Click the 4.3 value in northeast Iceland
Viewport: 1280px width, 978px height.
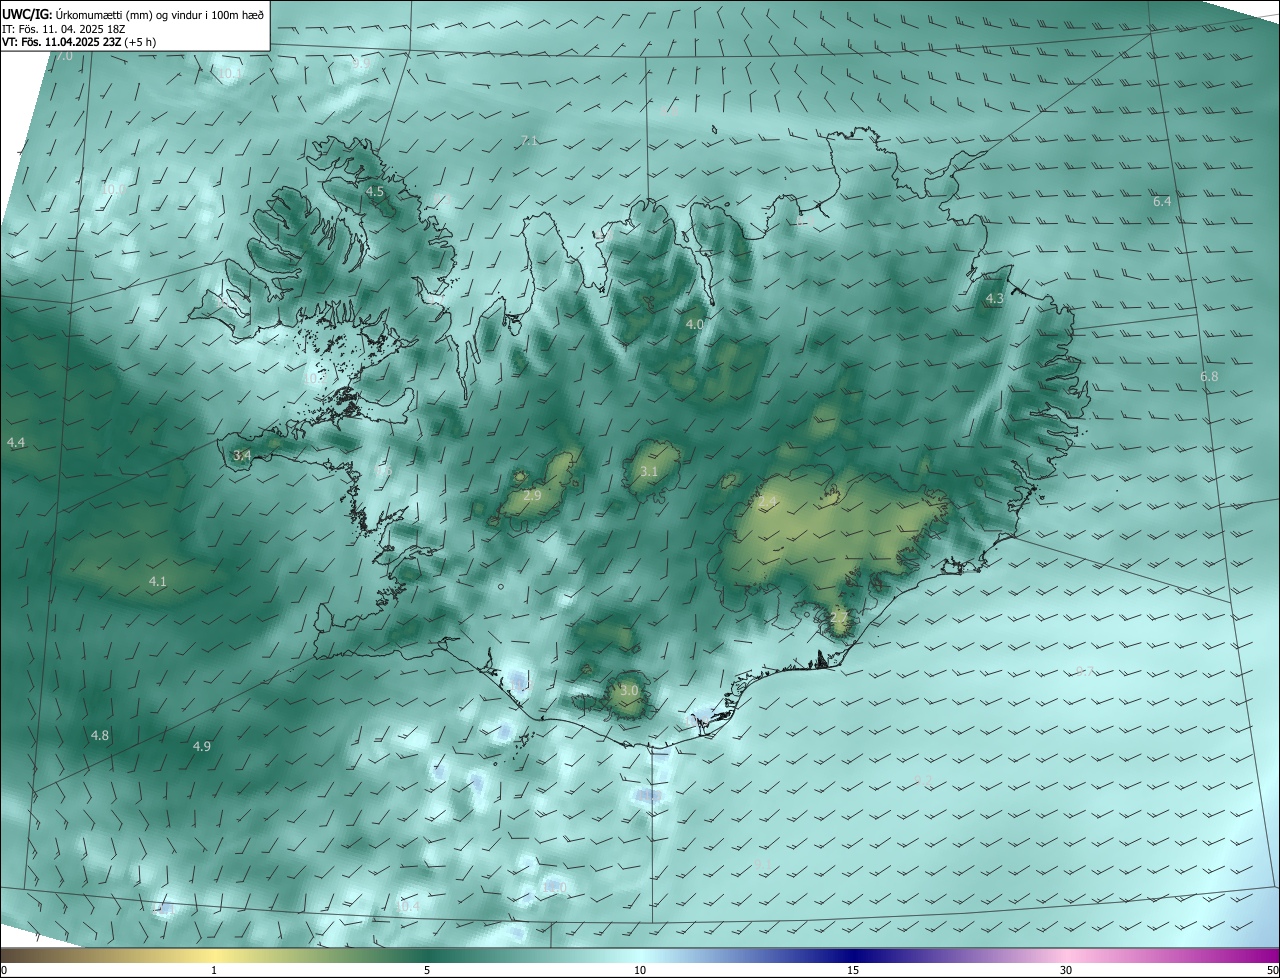(994, 298)
